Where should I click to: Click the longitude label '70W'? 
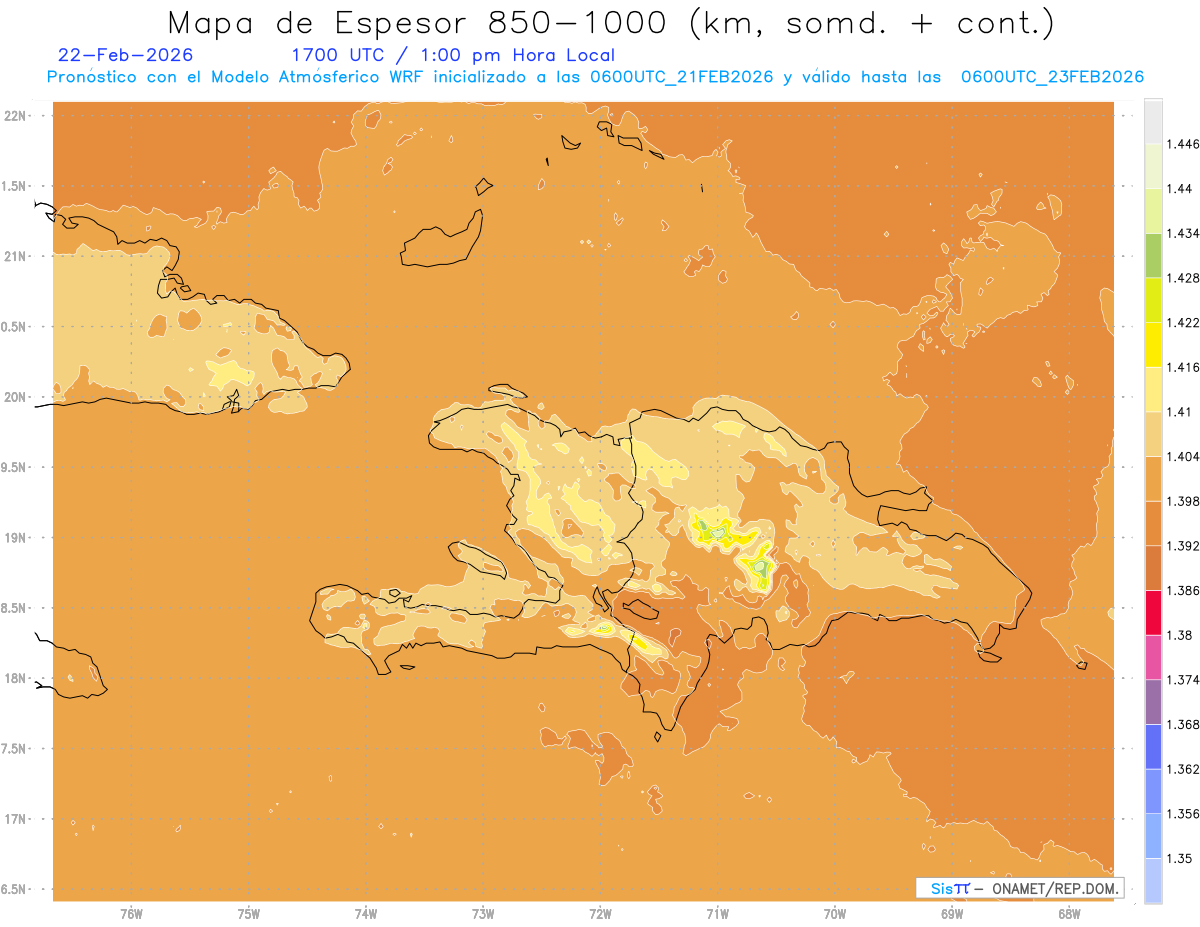[835, 913]
